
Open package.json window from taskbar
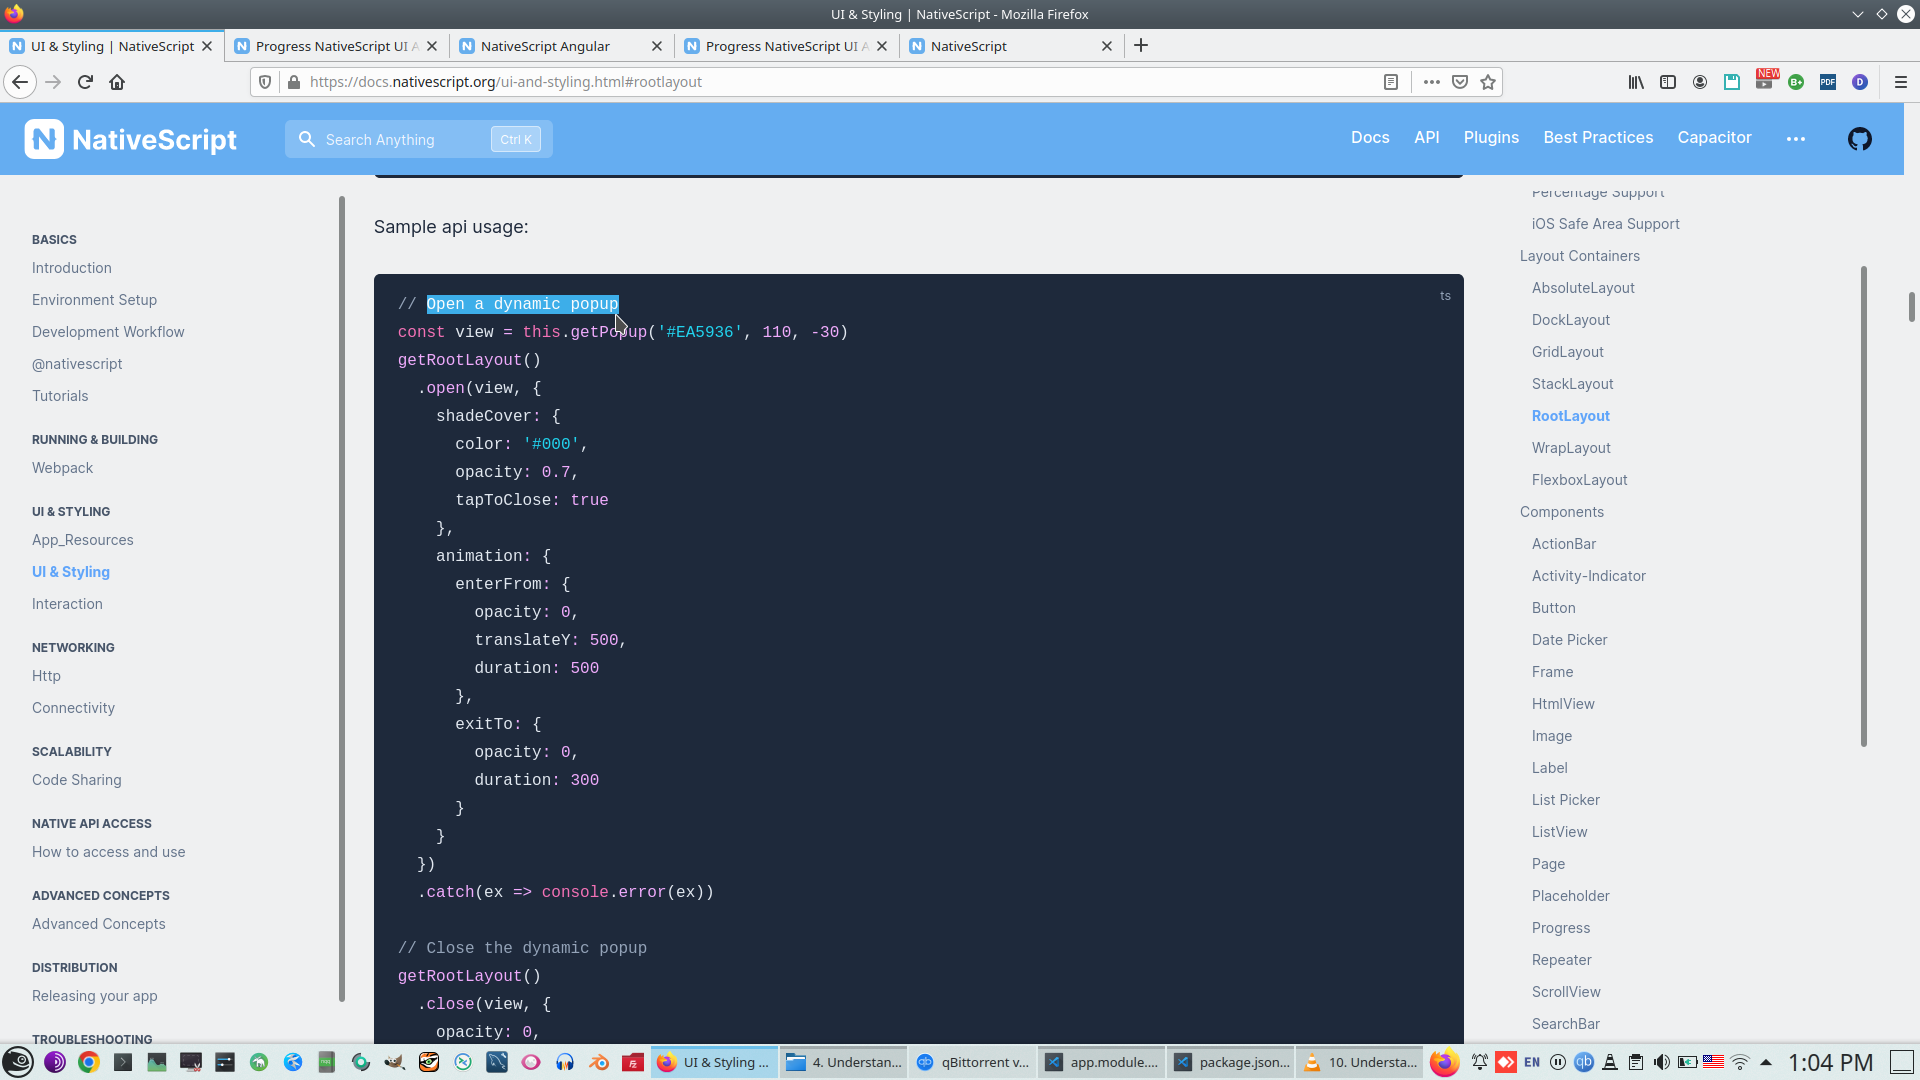pyautogui.click(x=1231, y=1062)
